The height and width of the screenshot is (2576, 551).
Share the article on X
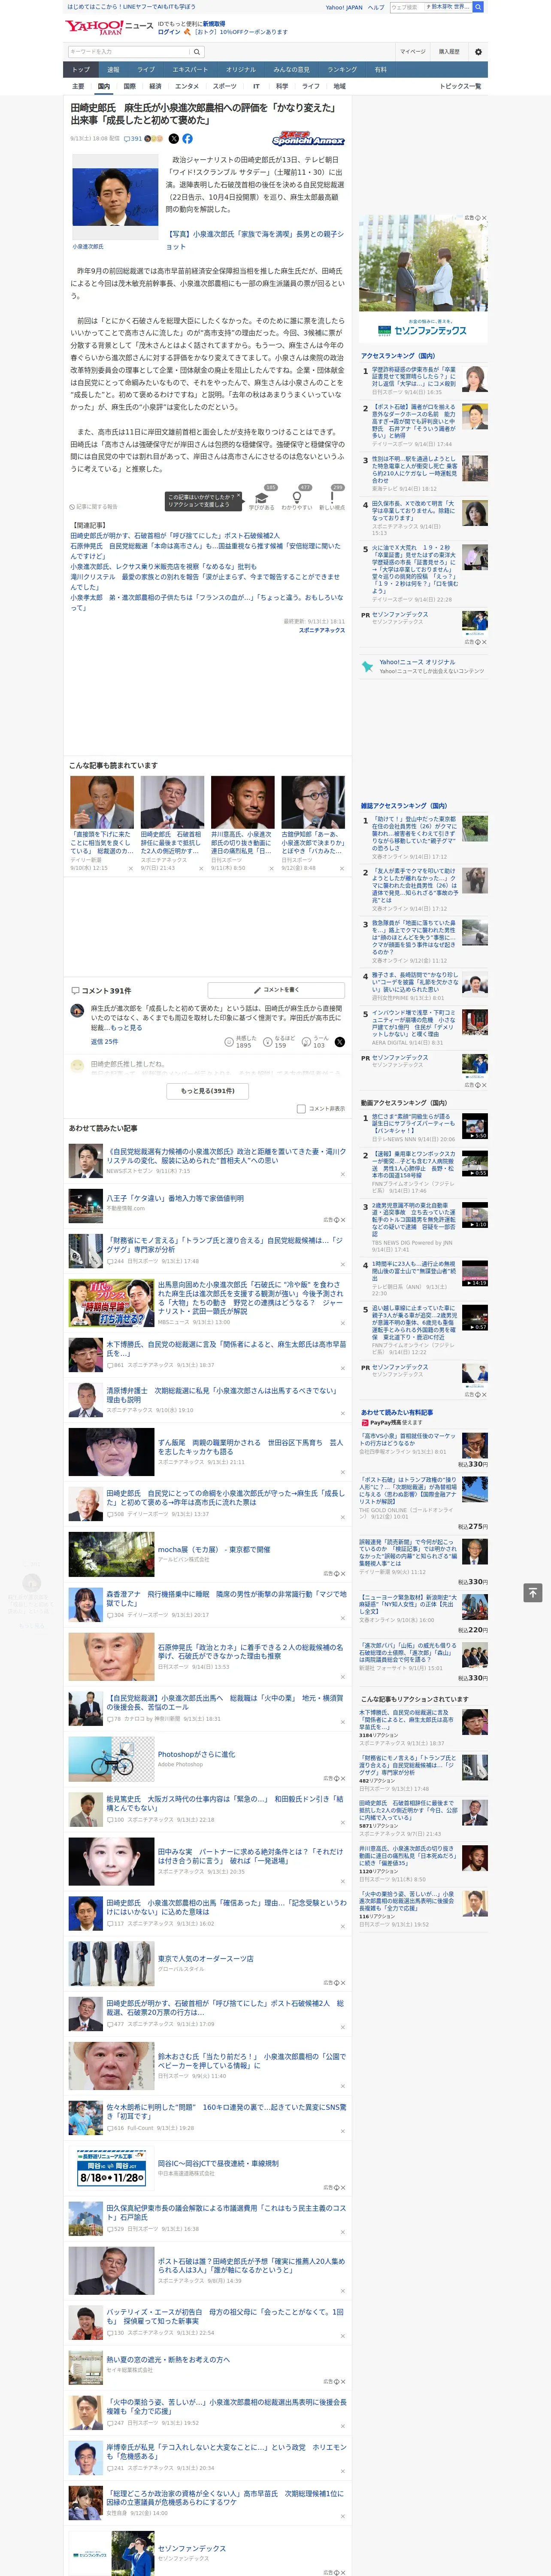coord(173,139)
